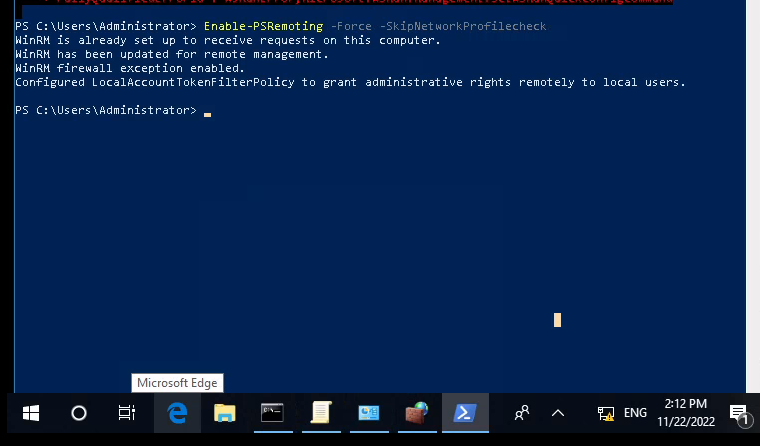Open the clock showing 2:12 PM
The image size is (760, 446).
click(686, 413)
